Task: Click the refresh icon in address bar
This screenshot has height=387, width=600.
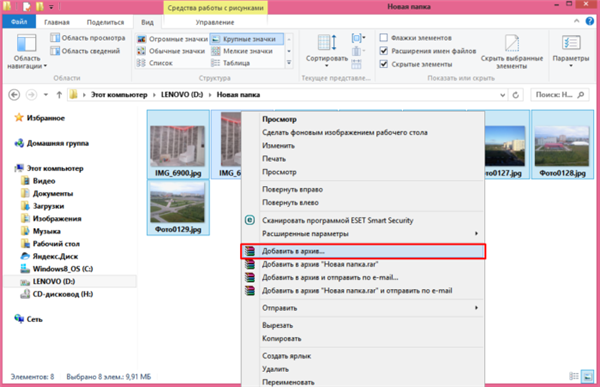Action: click(x=515, y=95)
